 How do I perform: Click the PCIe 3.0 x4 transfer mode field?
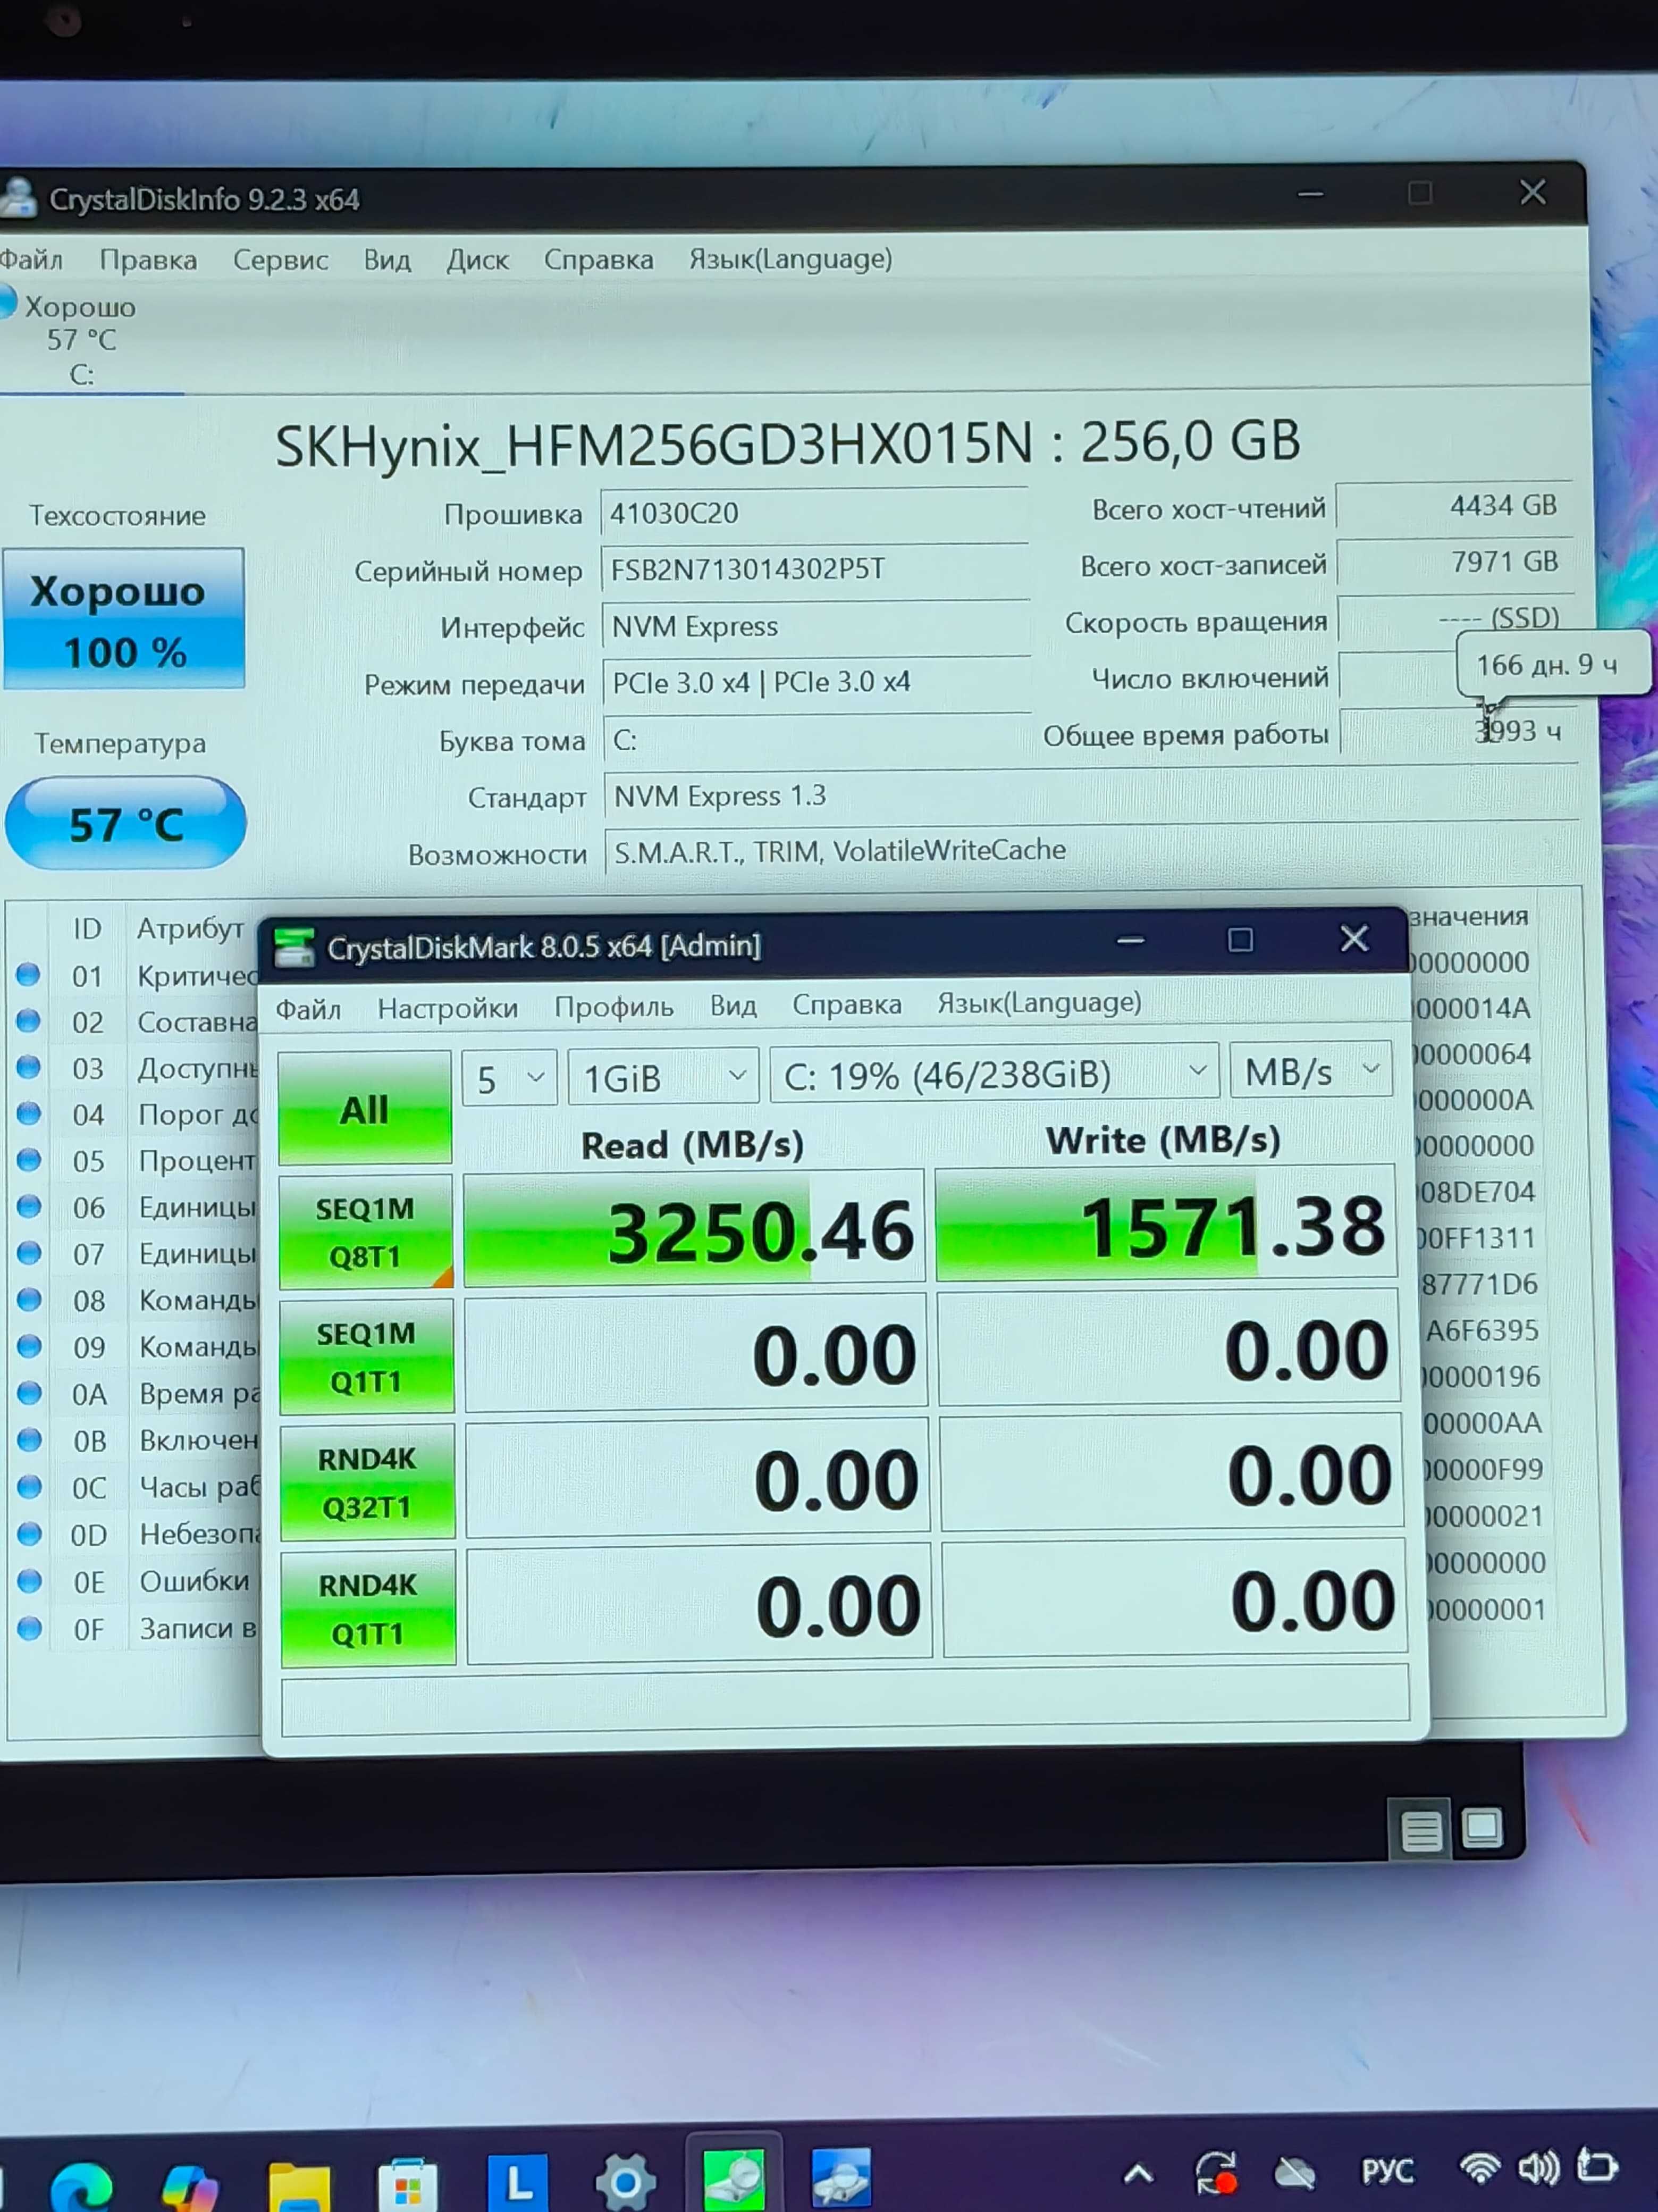pyautogui.click(x=817, y=683)
